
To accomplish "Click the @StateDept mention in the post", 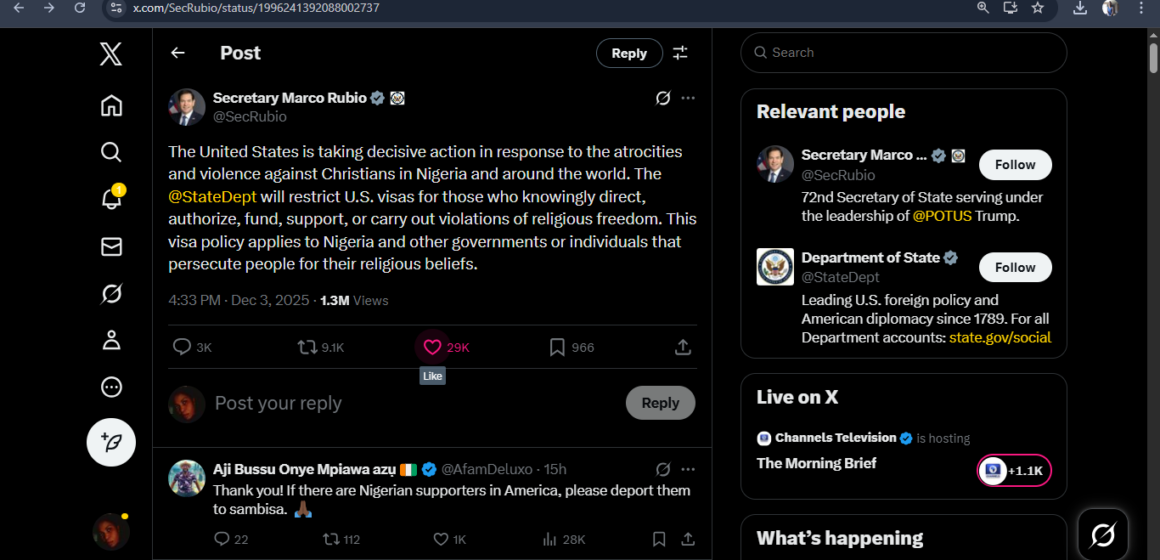I will click(x=212, y=198).
